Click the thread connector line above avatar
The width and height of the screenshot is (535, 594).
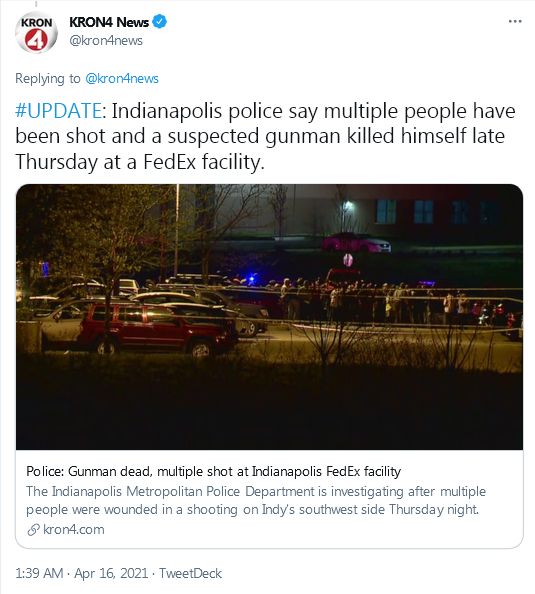point(36,3)
